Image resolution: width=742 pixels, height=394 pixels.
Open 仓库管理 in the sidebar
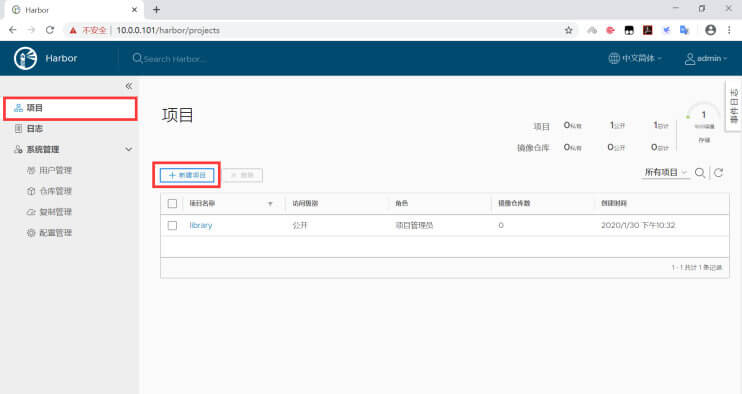point(56,191)
